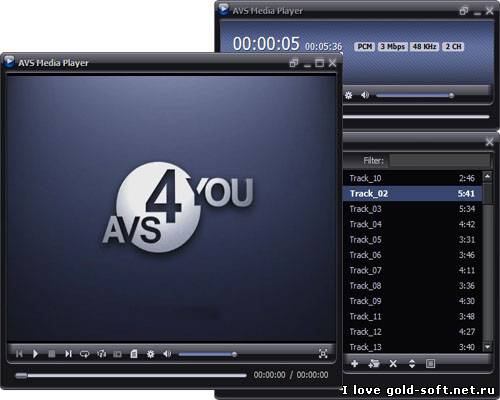Viewport: 500px width, 400px height.
Task: Open the playlist file icon in player toolbar
Action: point(134,354)
